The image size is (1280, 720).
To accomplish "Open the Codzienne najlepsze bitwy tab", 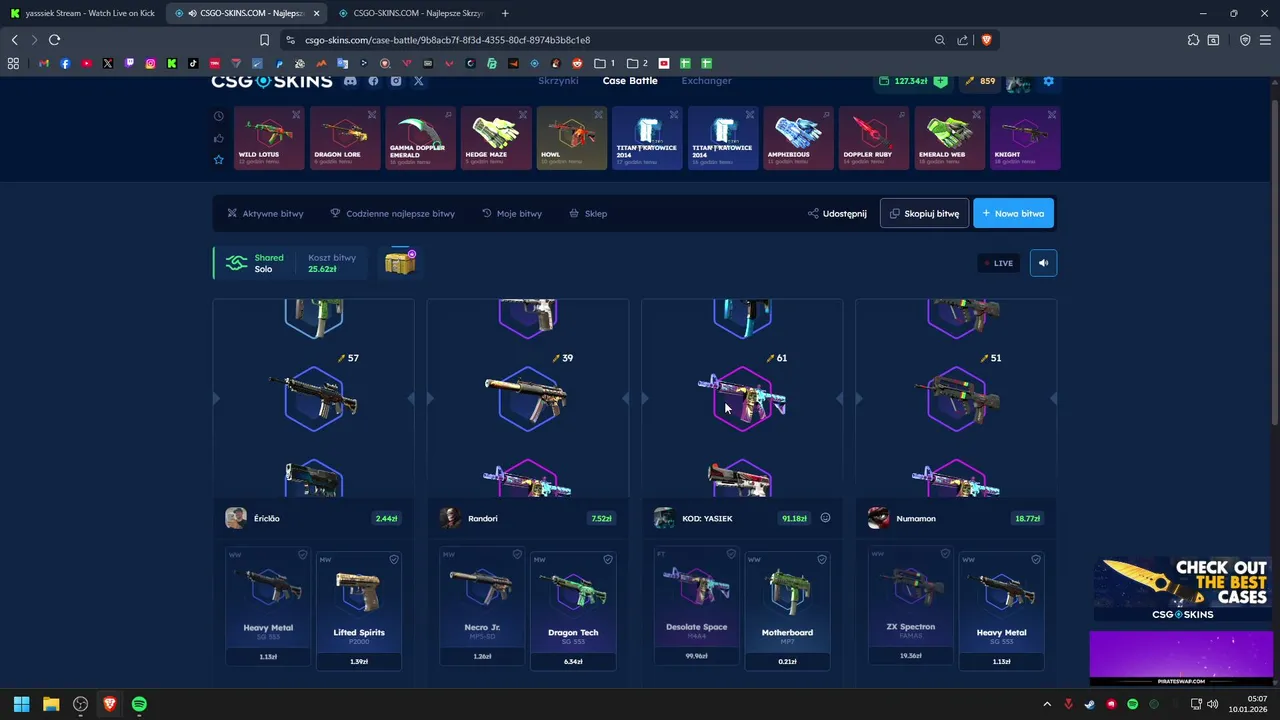I will (393, 213).
